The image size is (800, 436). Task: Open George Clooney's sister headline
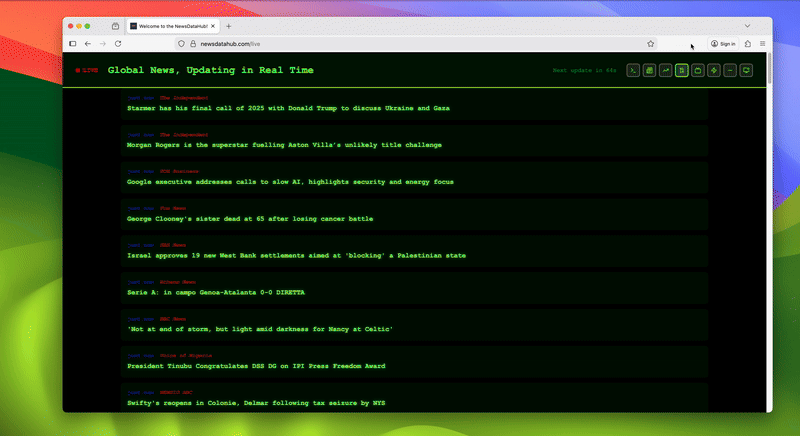(250, 219)
